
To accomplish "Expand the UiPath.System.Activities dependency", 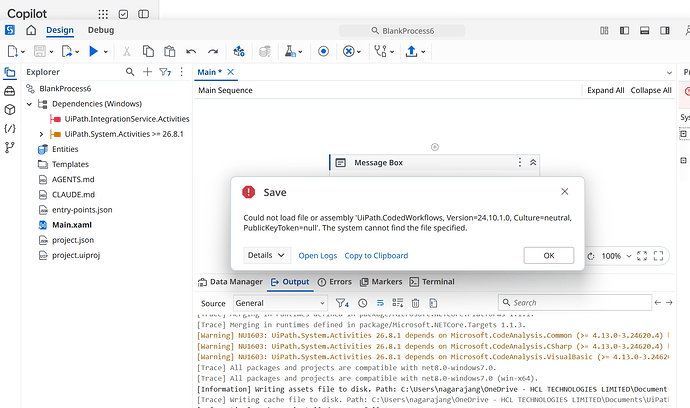I will coord(41,134).
